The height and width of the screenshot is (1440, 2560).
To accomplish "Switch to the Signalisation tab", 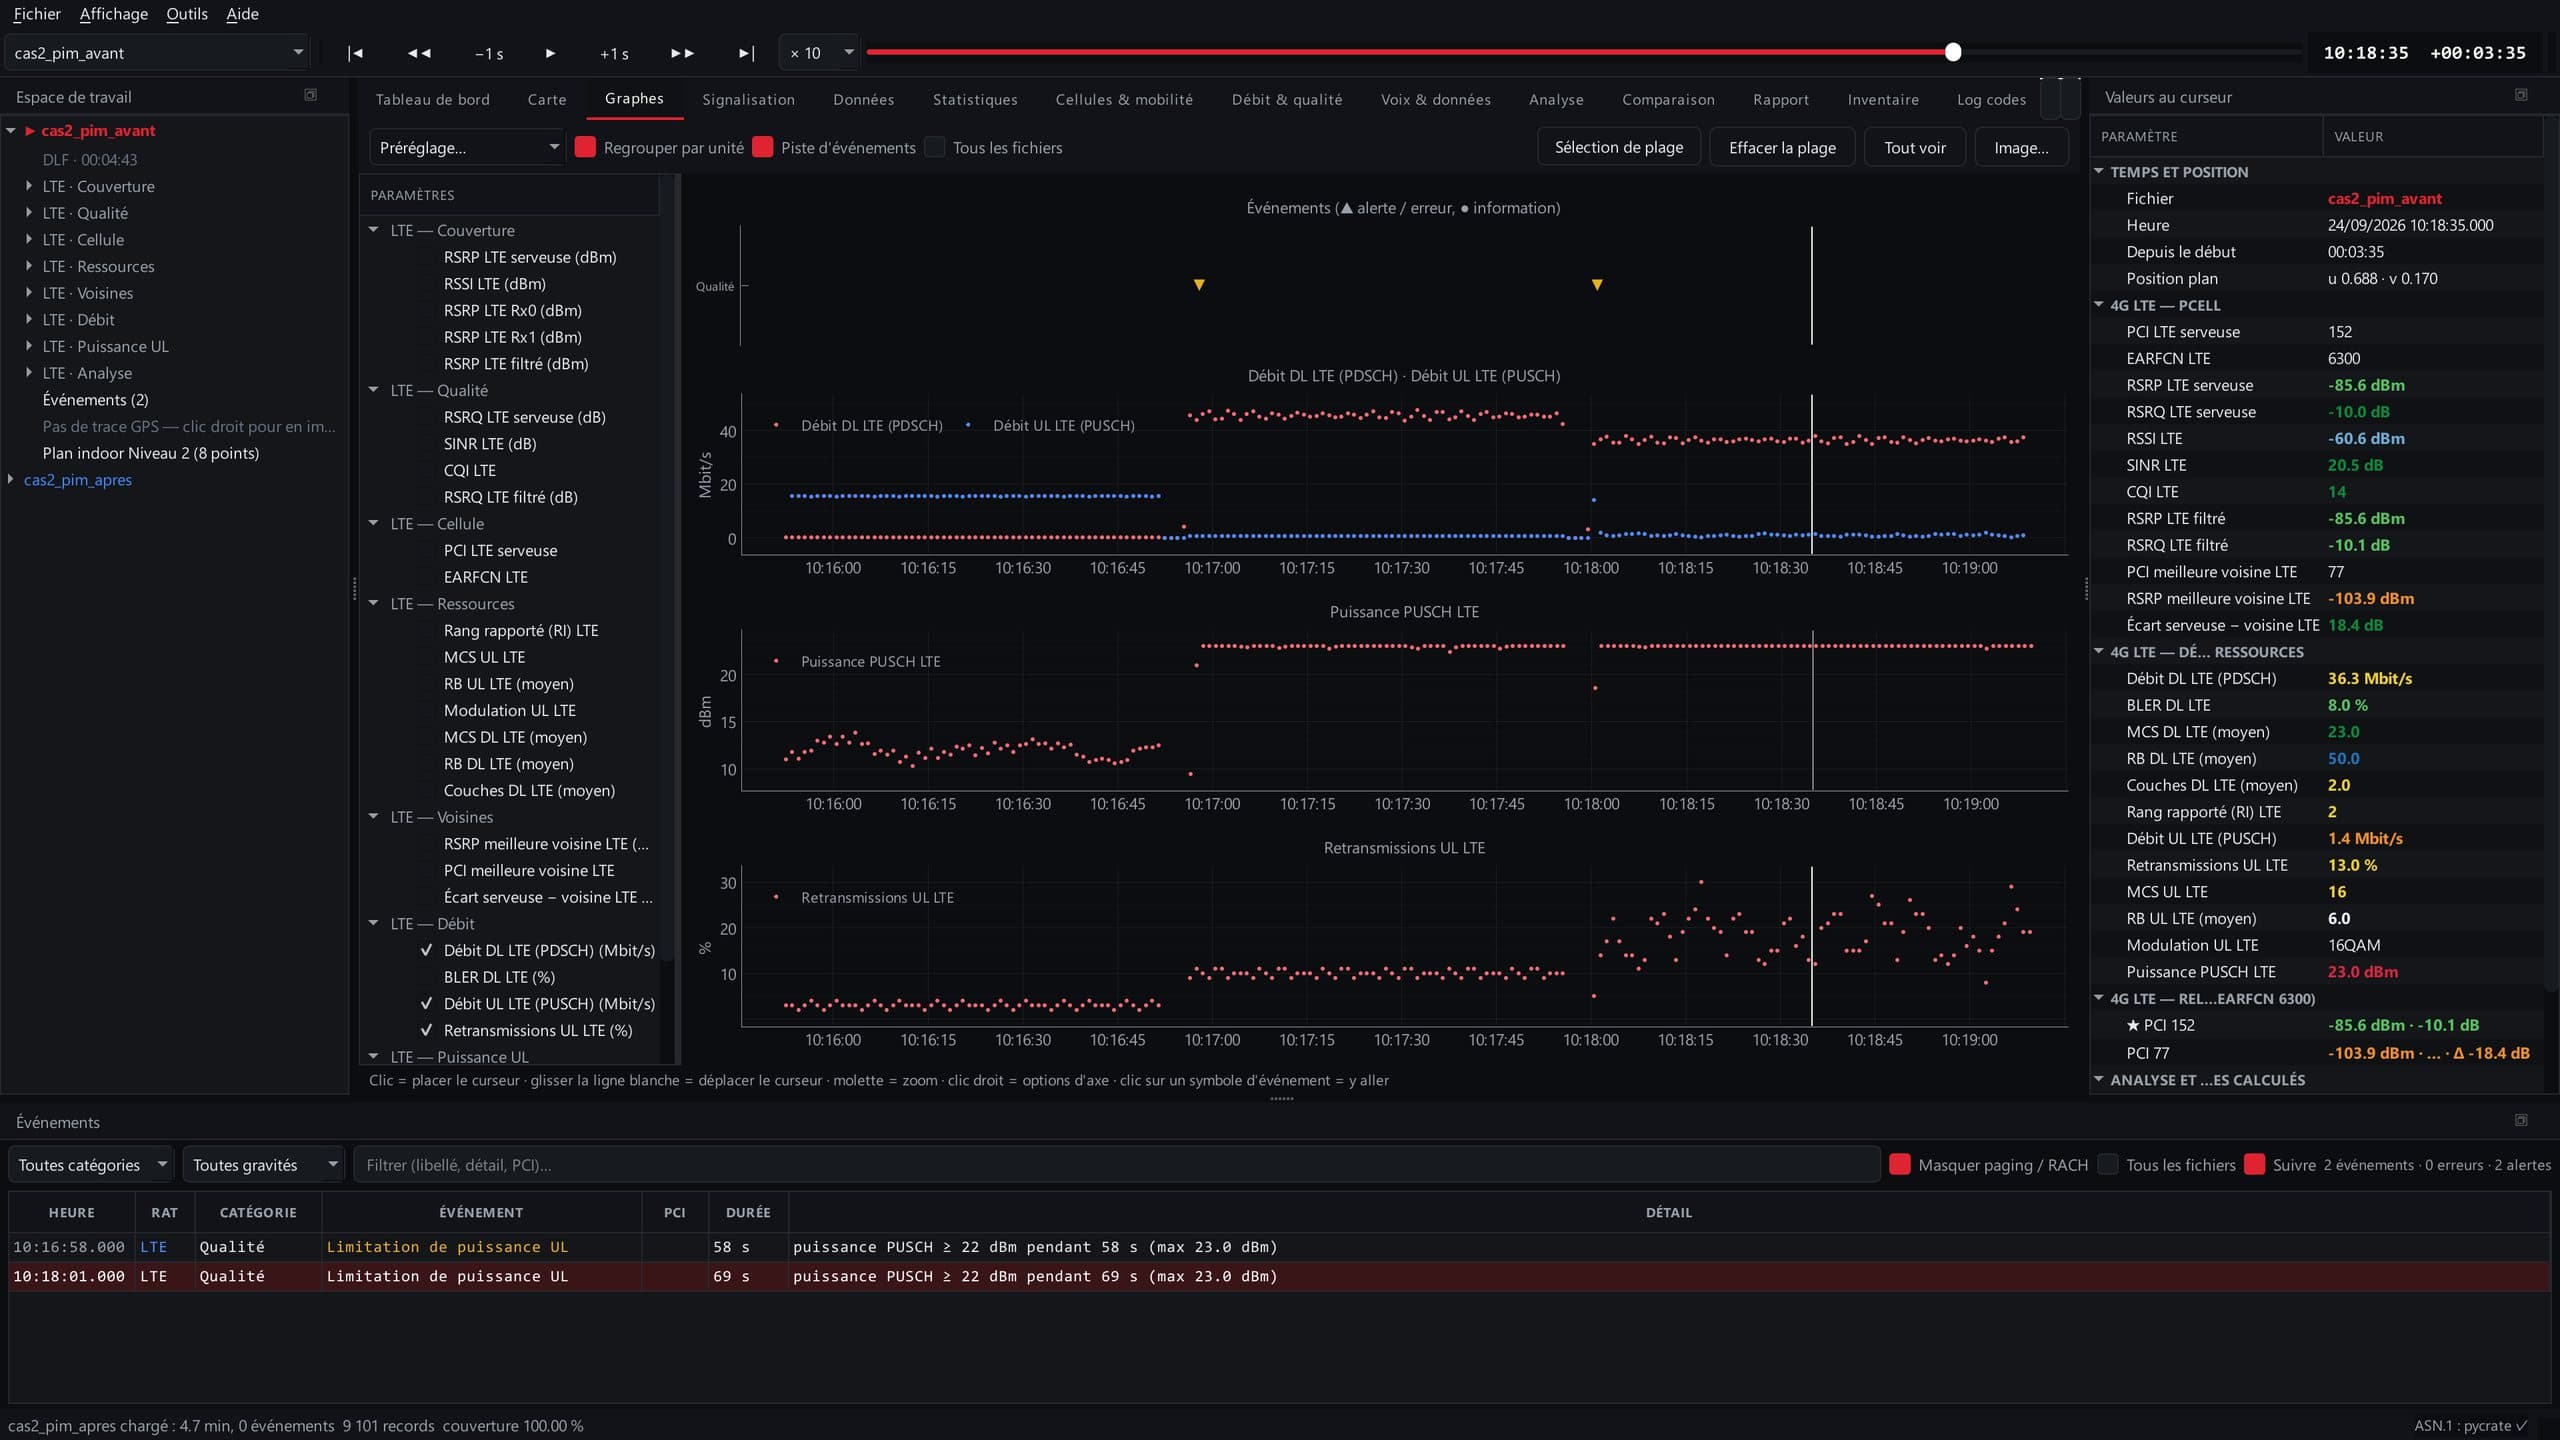I will coord(748,99).
